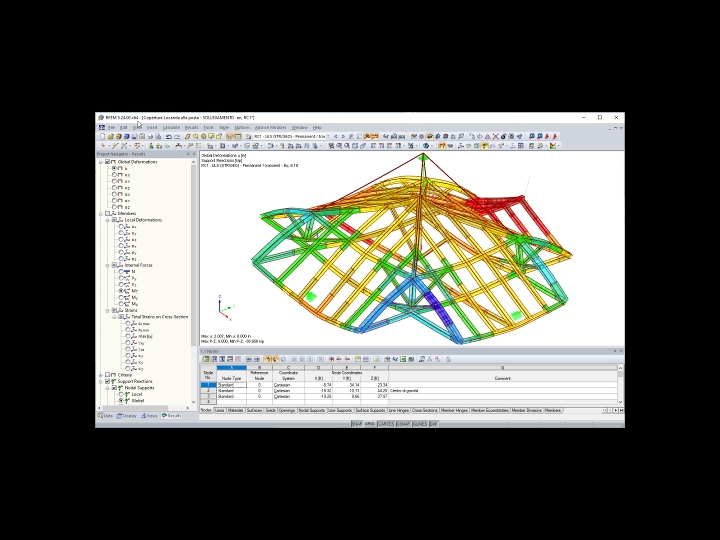
Task: Open the Add-on Modules menu
Action: click(x=270, y=128)
